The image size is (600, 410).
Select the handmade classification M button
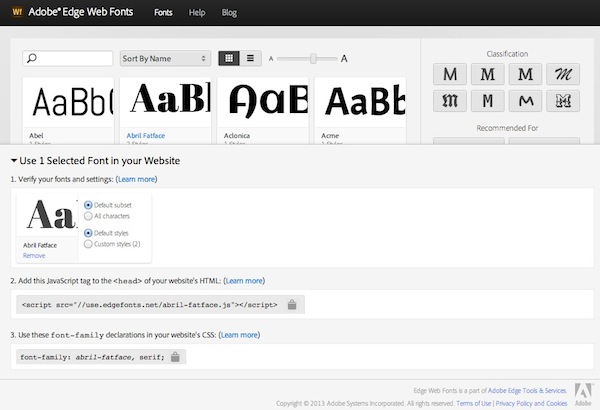tap(525, 101)
